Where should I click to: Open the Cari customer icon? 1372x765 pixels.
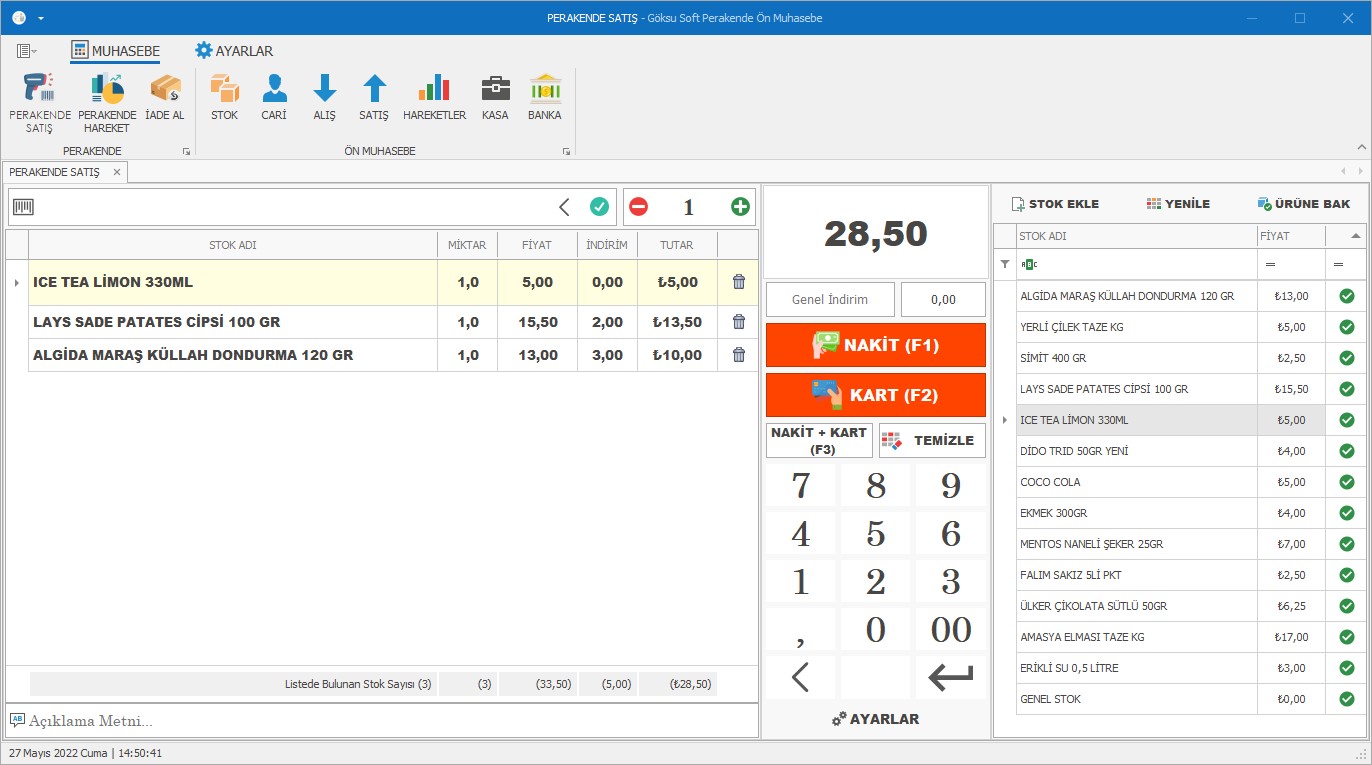[x=274, y=98]
